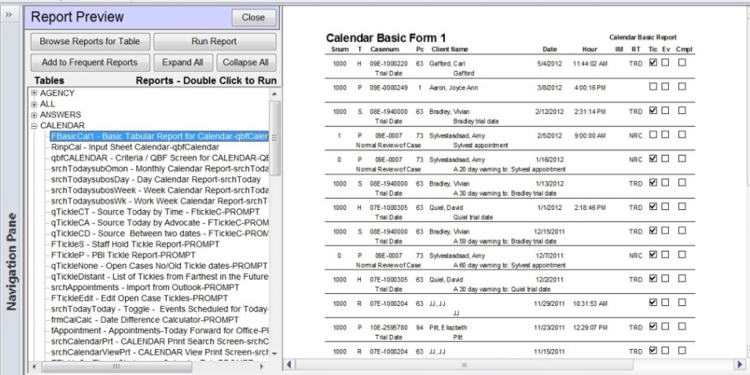
Task: Select srchAppointments Import from Outlook
Action: coord(145,287)
